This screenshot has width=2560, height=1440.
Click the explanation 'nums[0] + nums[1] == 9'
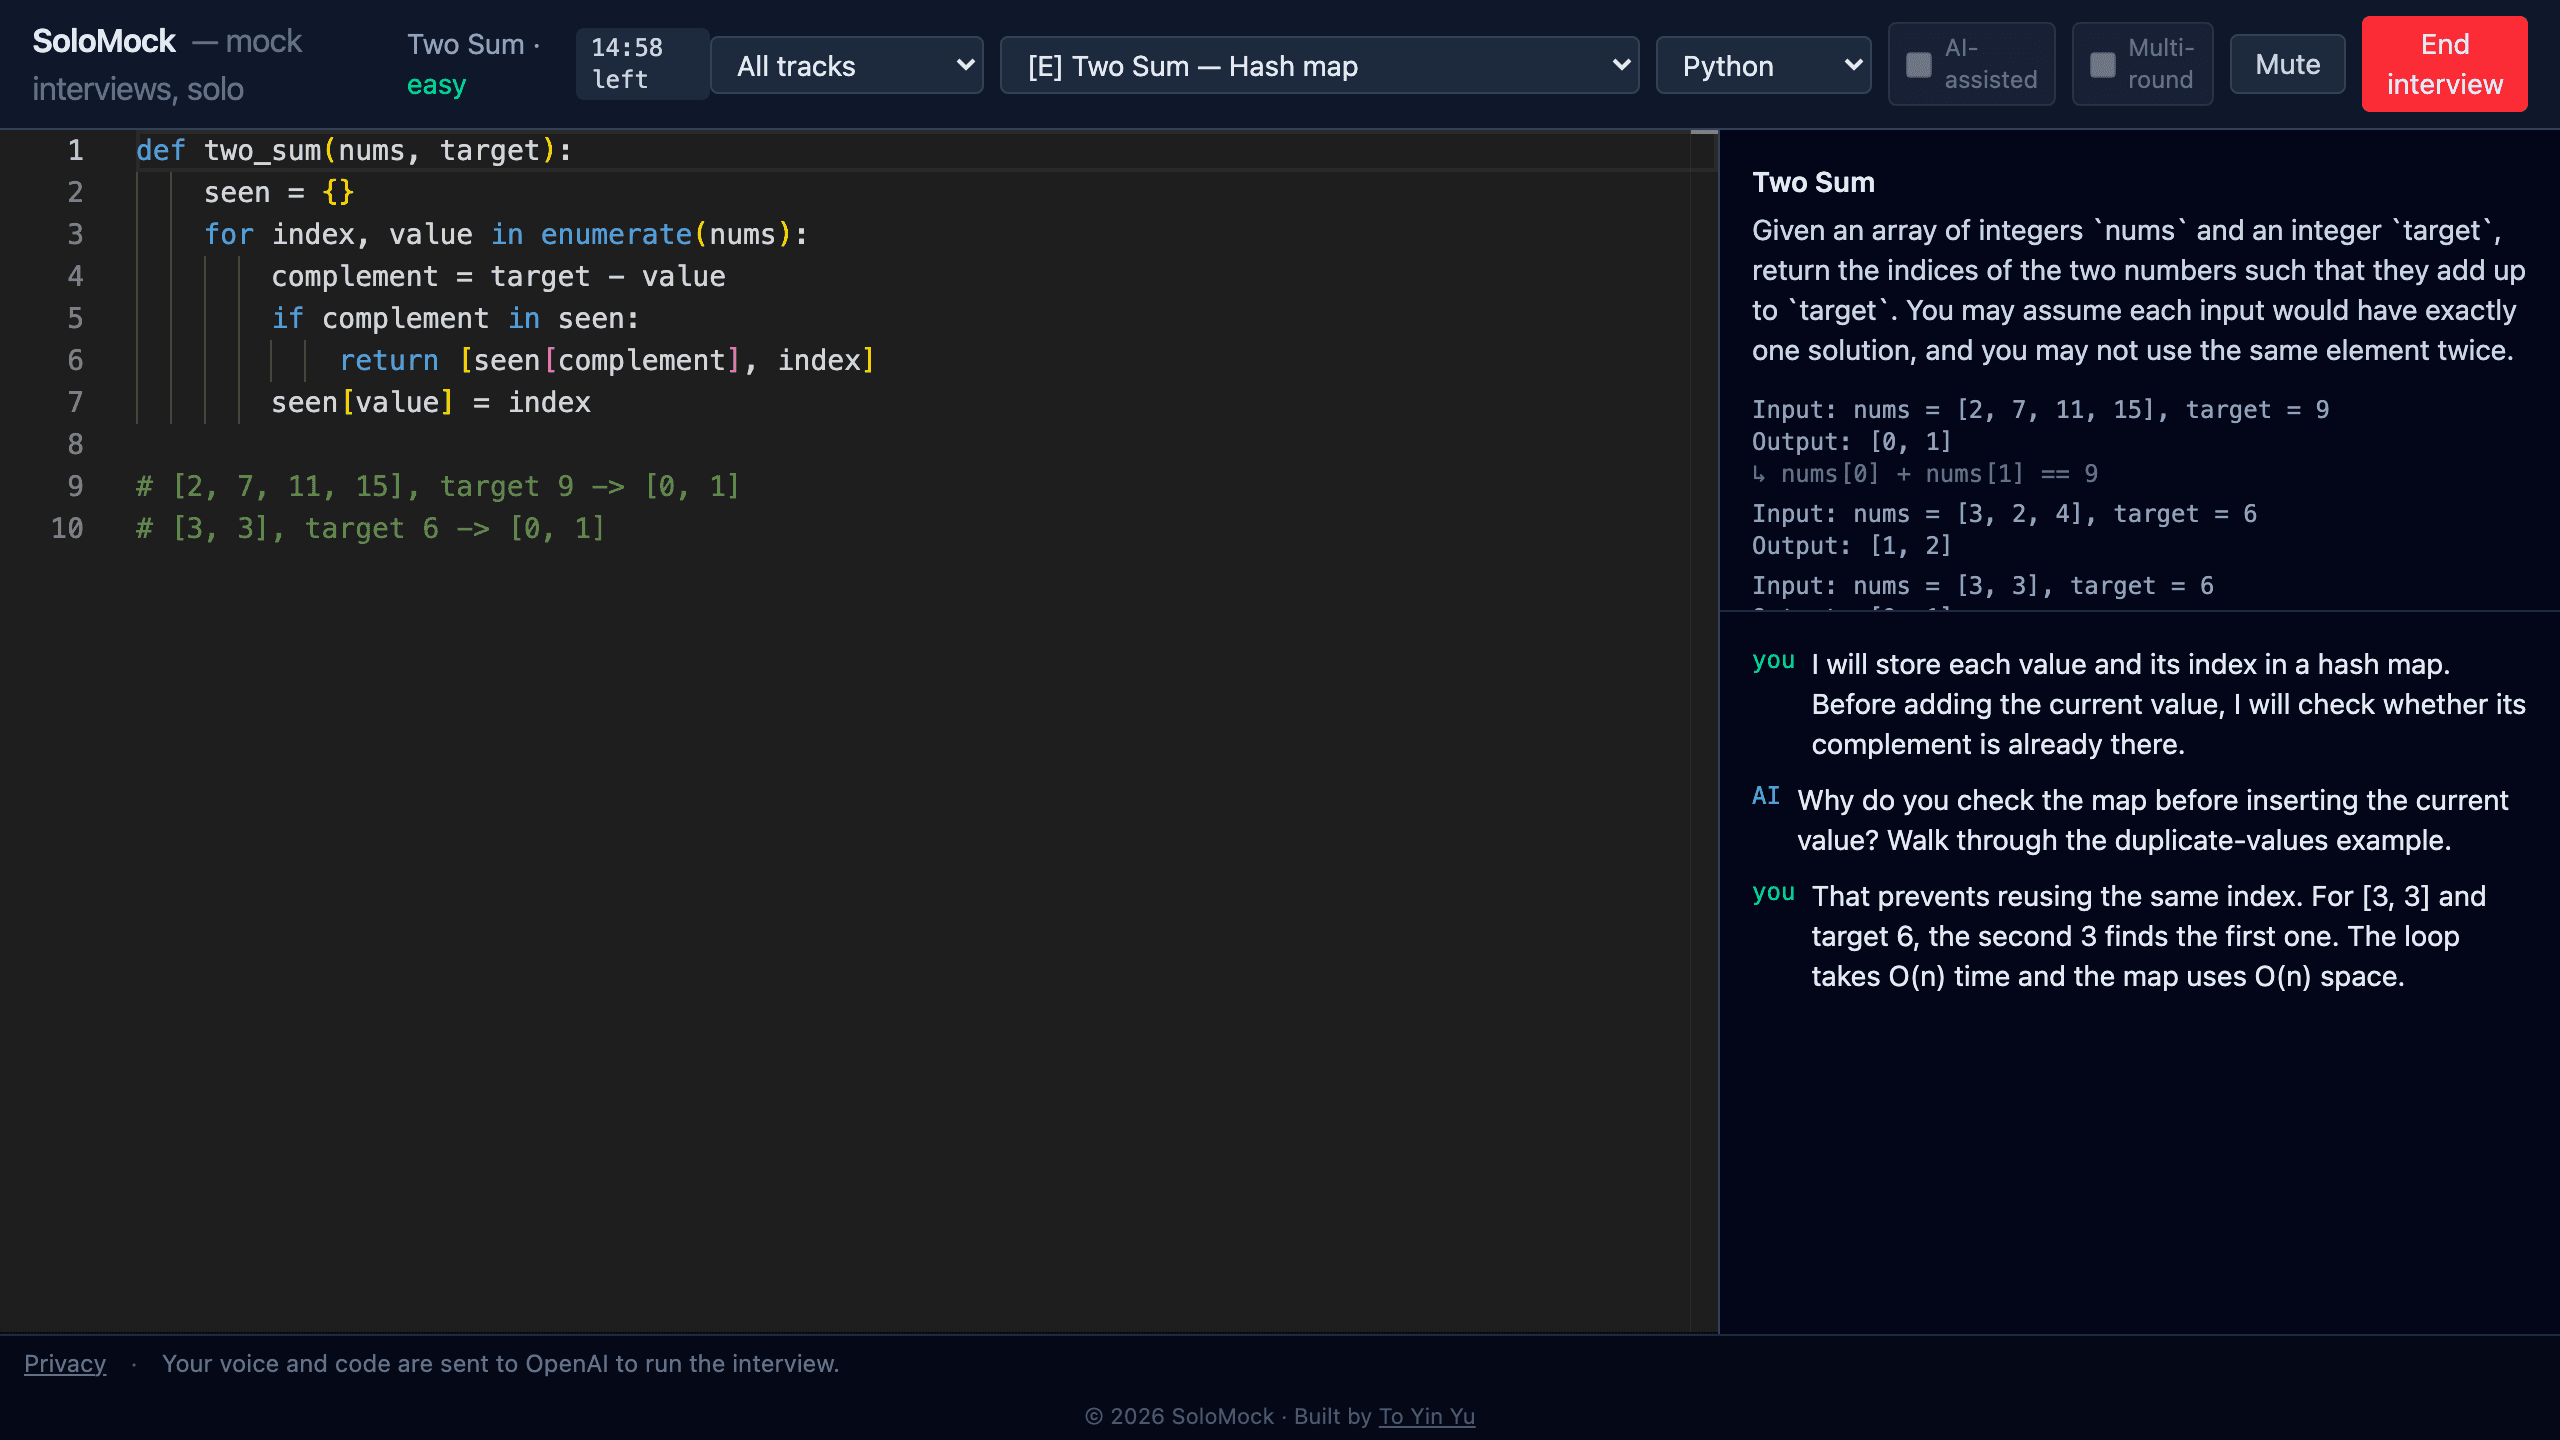[1925, 474]
